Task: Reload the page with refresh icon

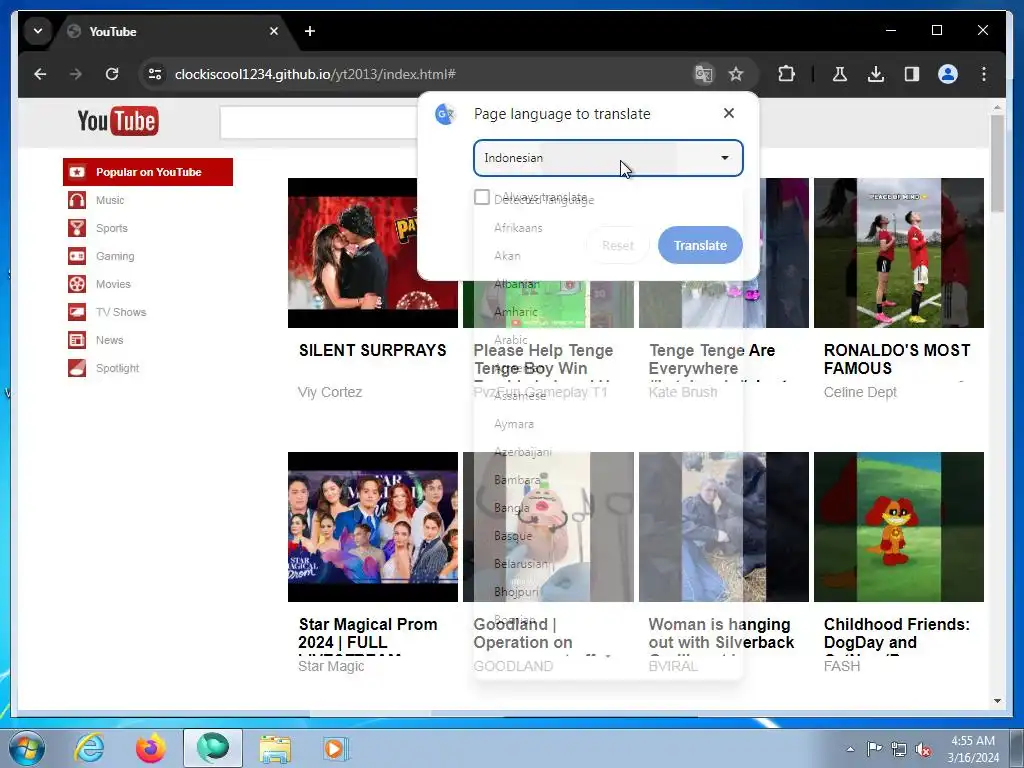Action: 112,74
